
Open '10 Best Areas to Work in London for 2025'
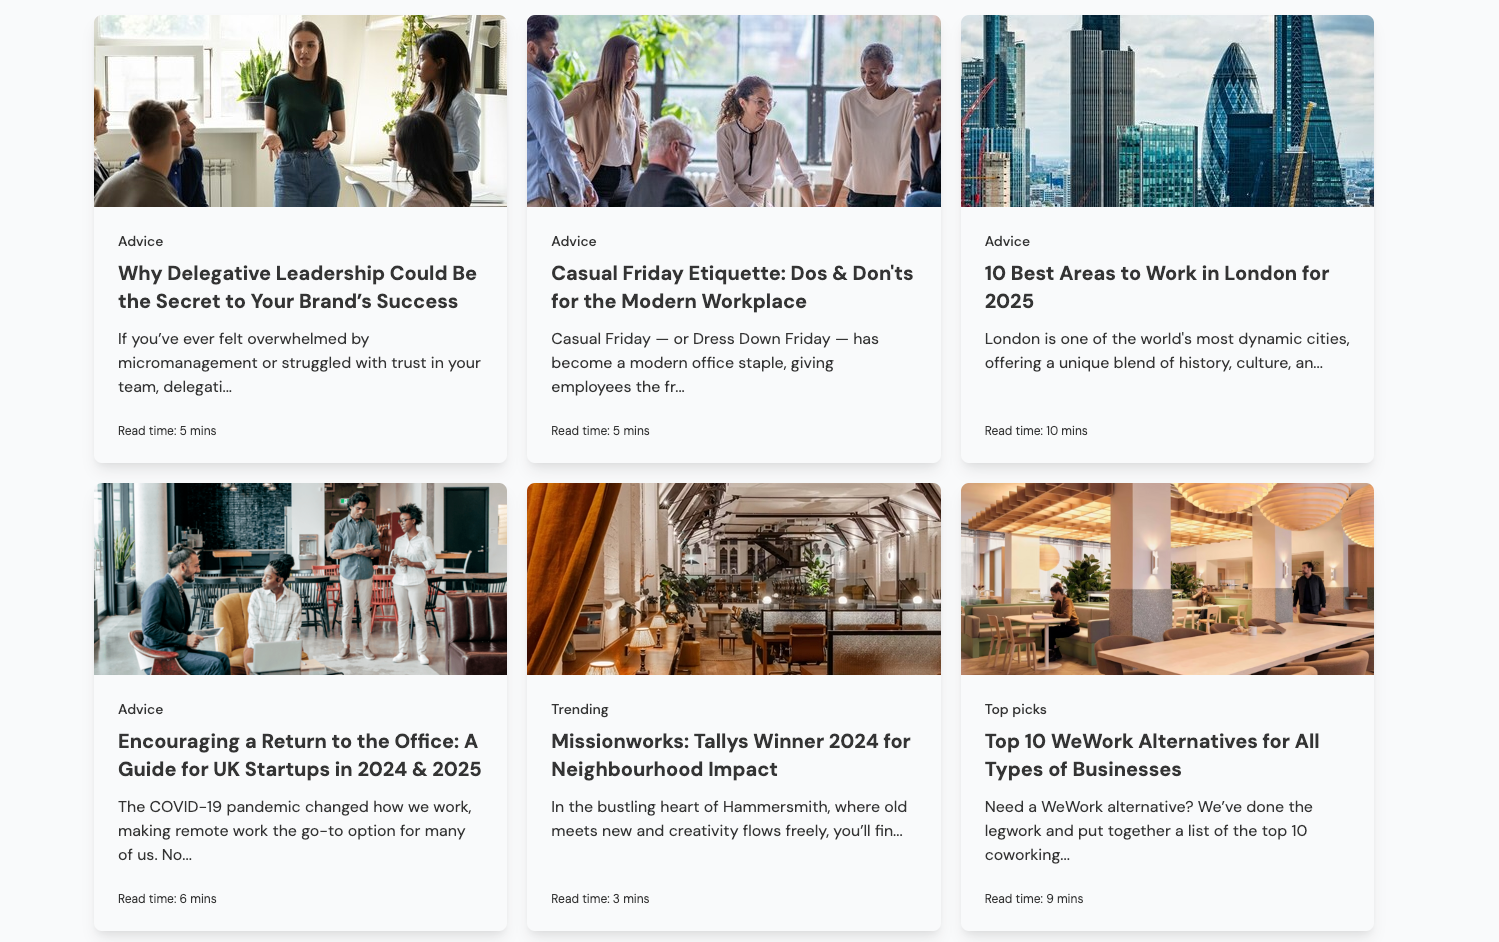pos(1156,287)
